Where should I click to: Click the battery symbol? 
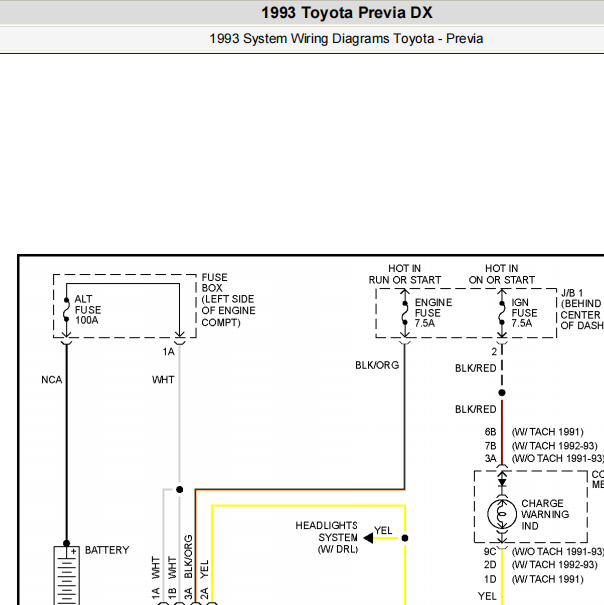tap(66, 575)
